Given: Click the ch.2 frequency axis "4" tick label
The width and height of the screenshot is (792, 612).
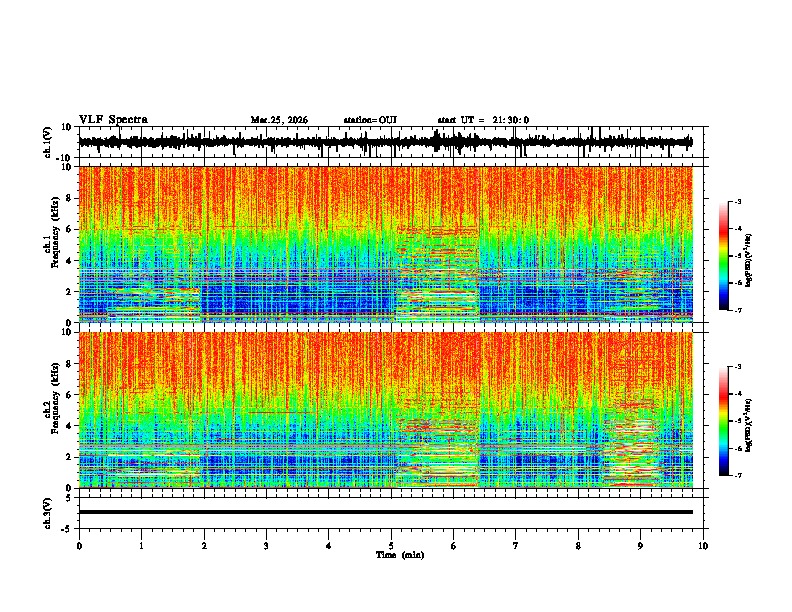Looking at the screenshot, I should pyautogui.click(x=69, y=426).
